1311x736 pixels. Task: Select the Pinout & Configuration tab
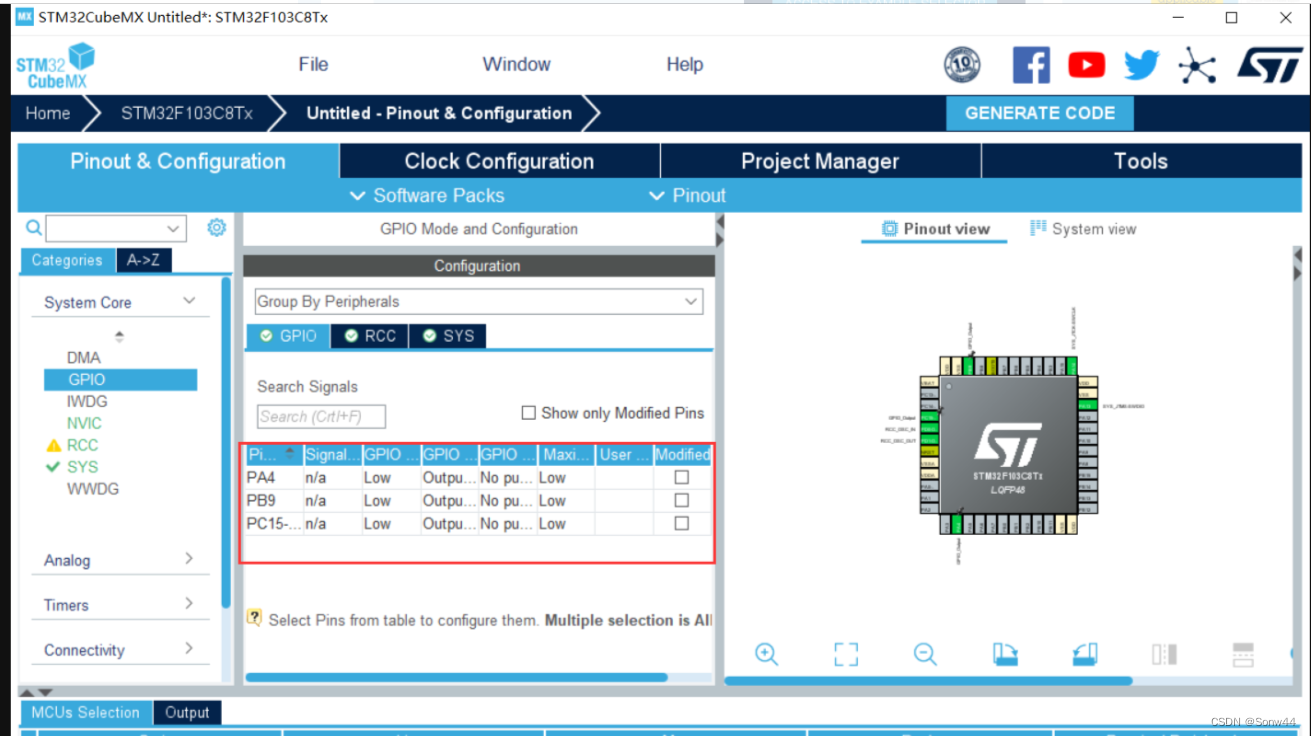(x=178, y=161)
